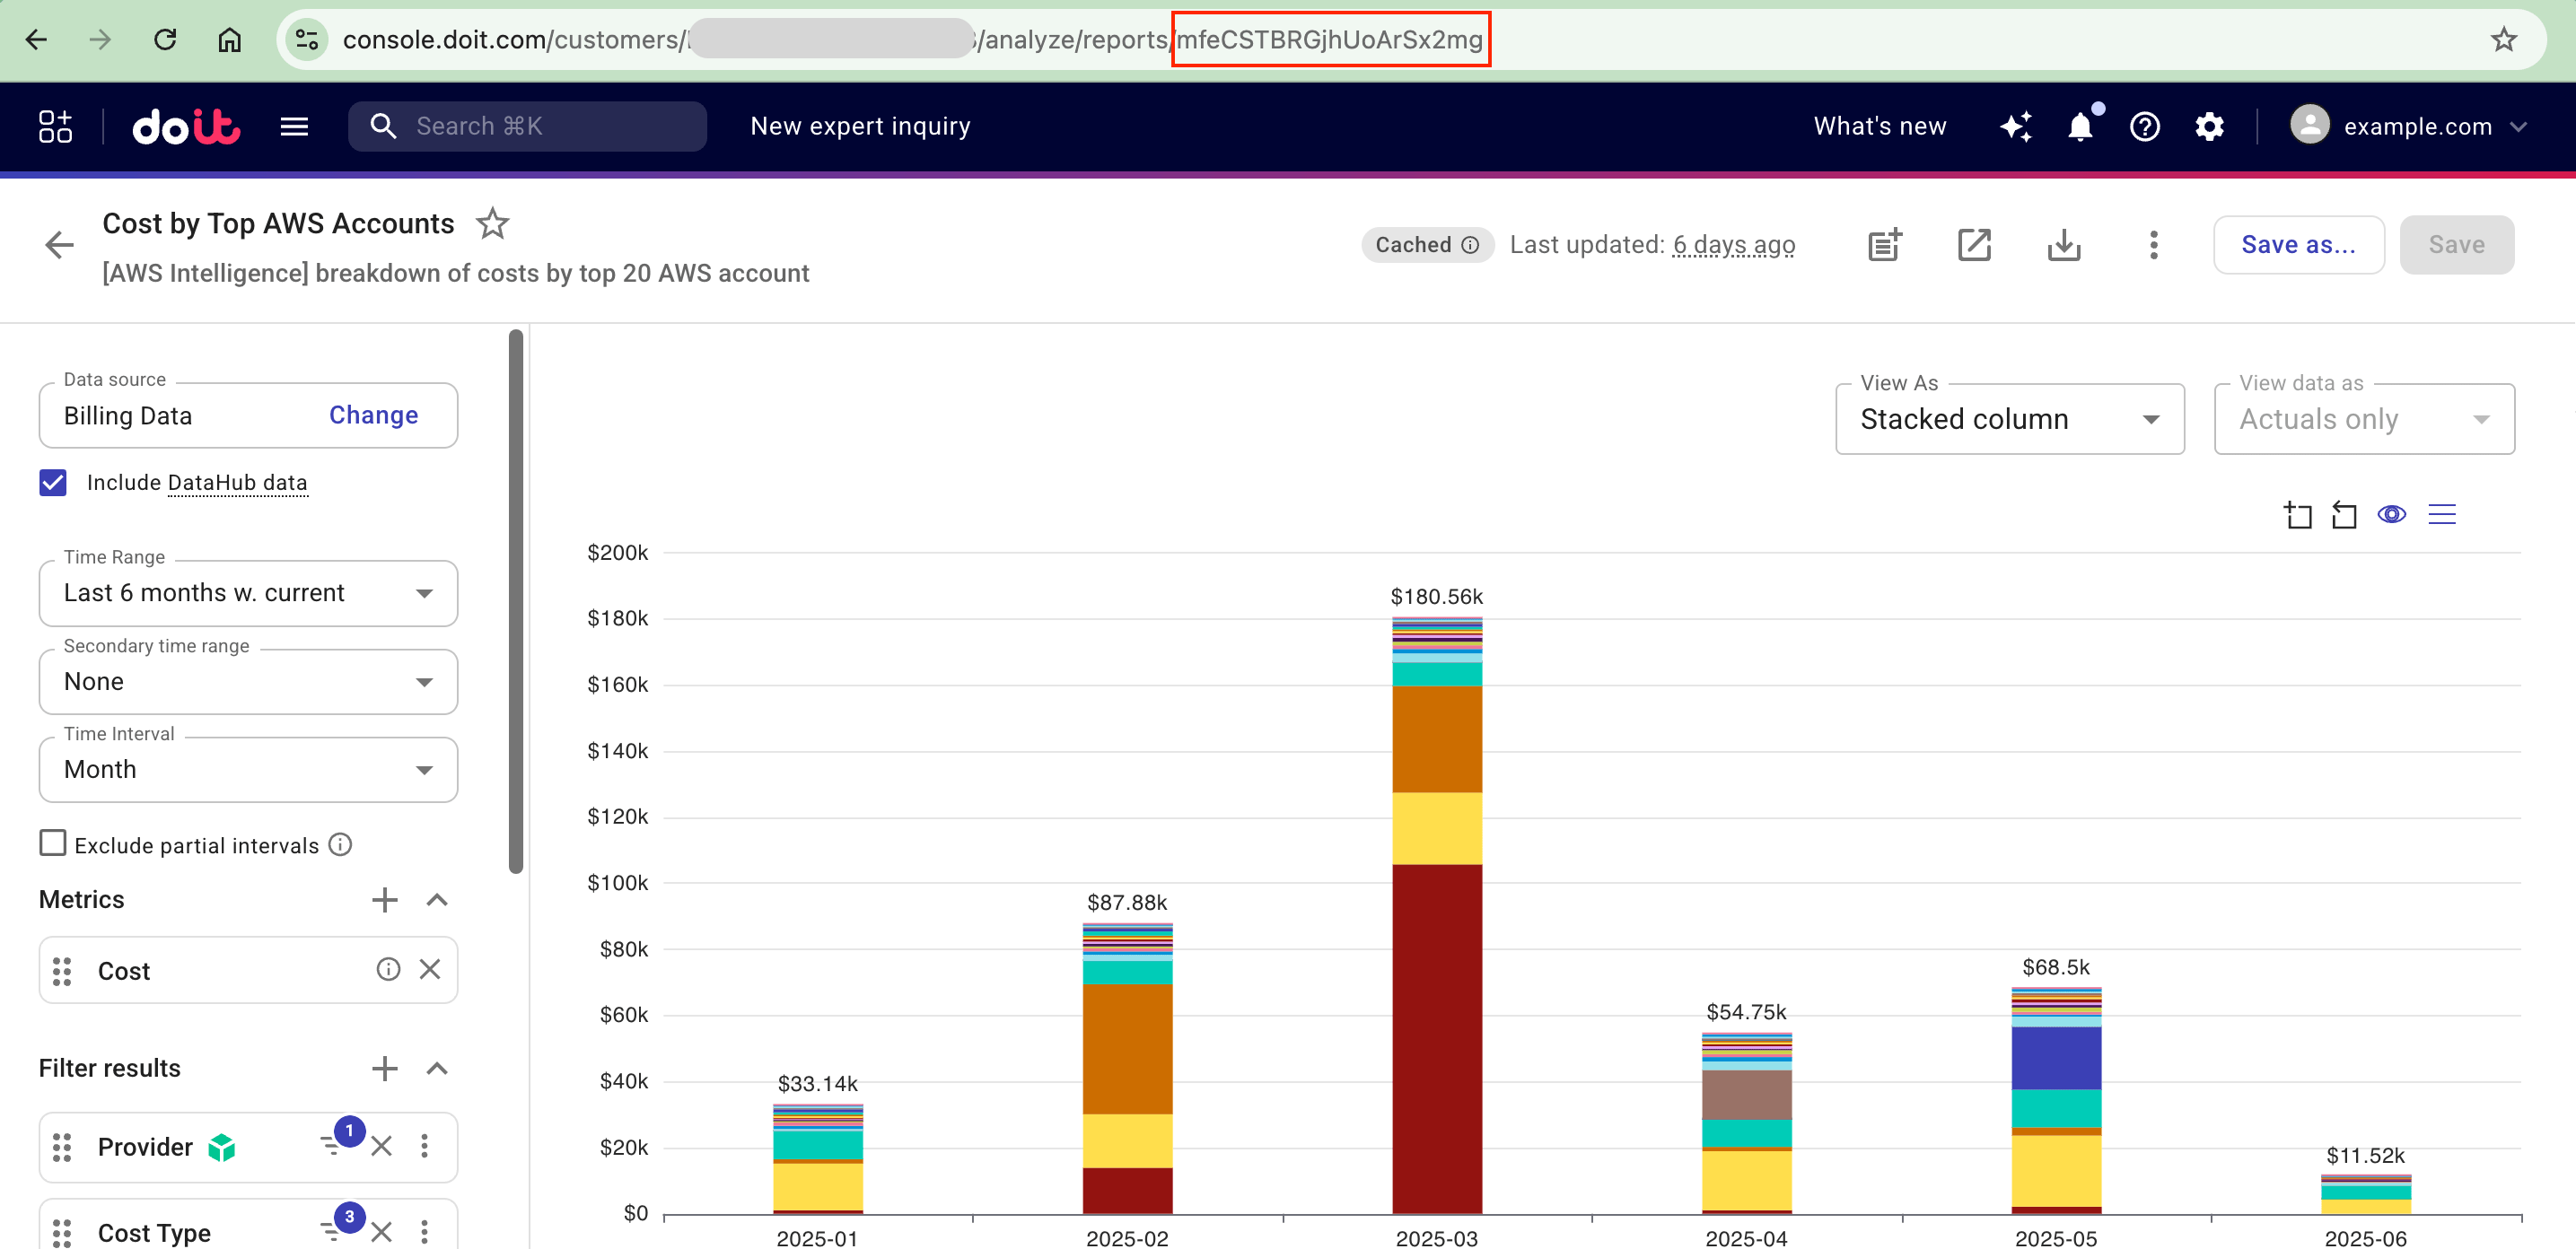2576x1249 pixels.
Task: Click the add to dashboard icon
Action: [x=1885, y=245]
